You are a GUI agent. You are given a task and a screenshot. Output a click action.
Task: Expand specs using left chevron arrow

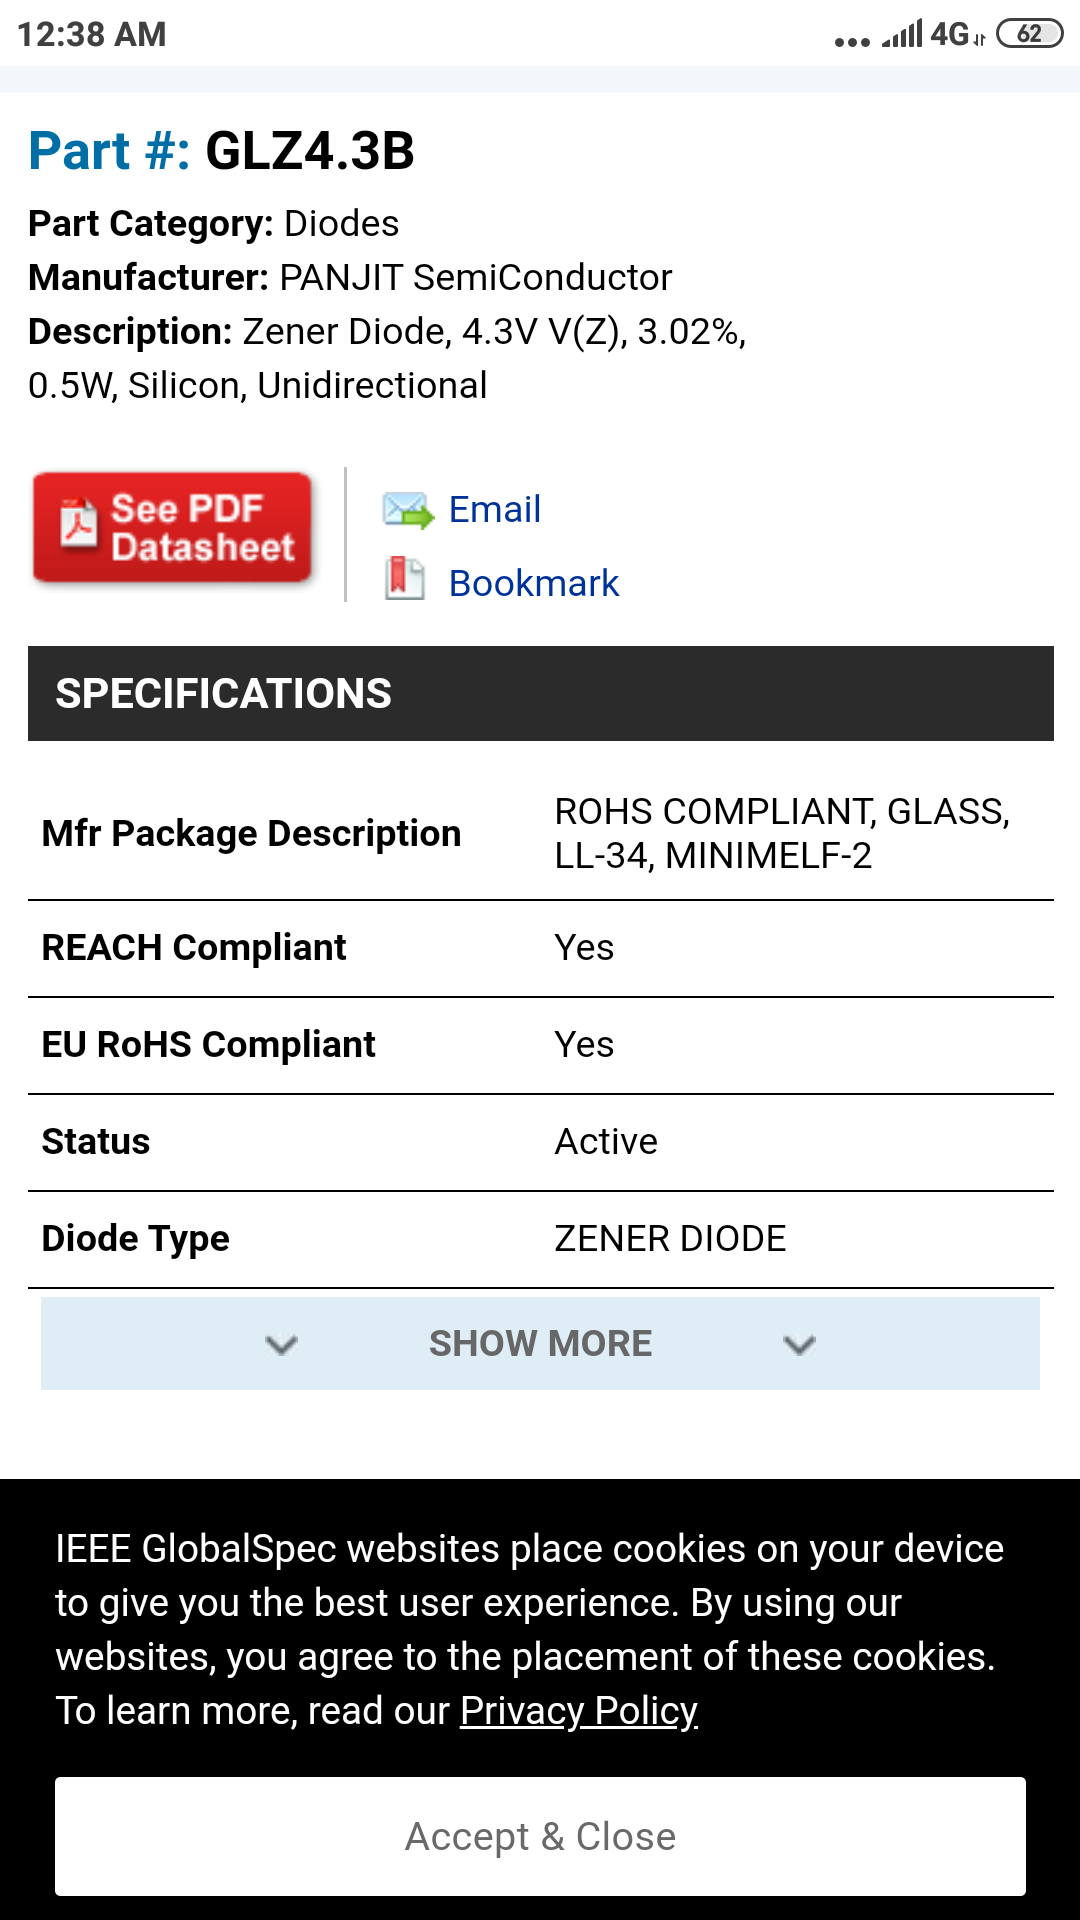[282, 1345]
